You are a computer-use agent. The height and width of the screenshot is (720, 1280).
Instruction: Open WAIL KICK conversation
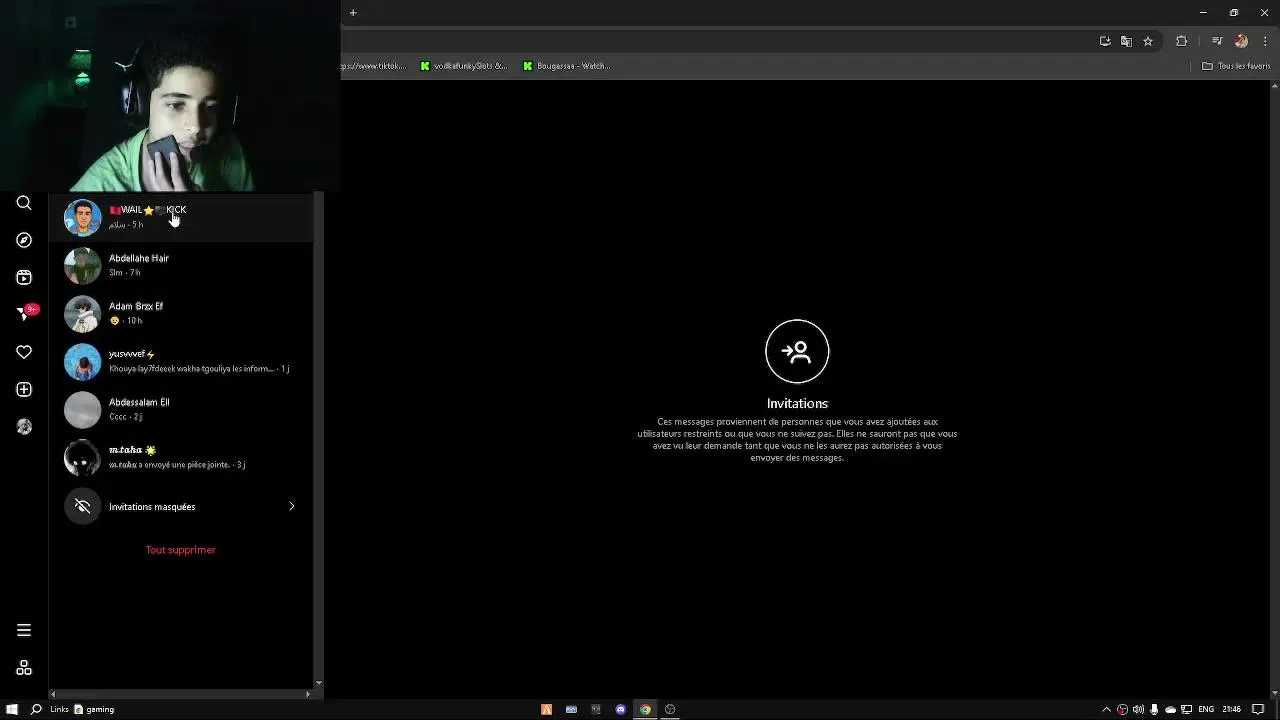(x=181, y=217)
